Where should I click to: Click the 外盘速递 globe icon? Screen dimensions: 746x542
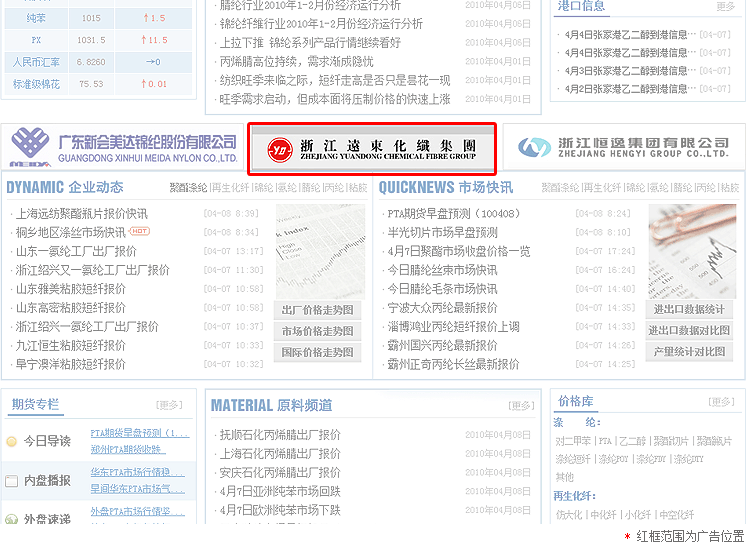[x=11, y=519]
